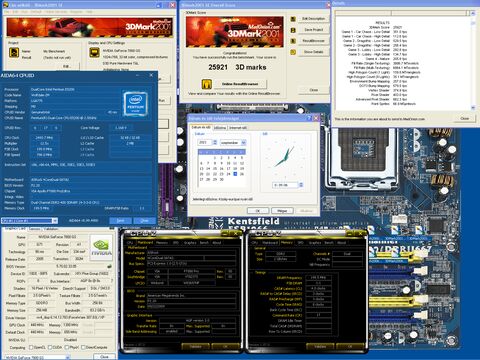Toggle the CUDA checkbox in GPU-Z
Screen dimensions: 480x360
click(x=50, y=347)
